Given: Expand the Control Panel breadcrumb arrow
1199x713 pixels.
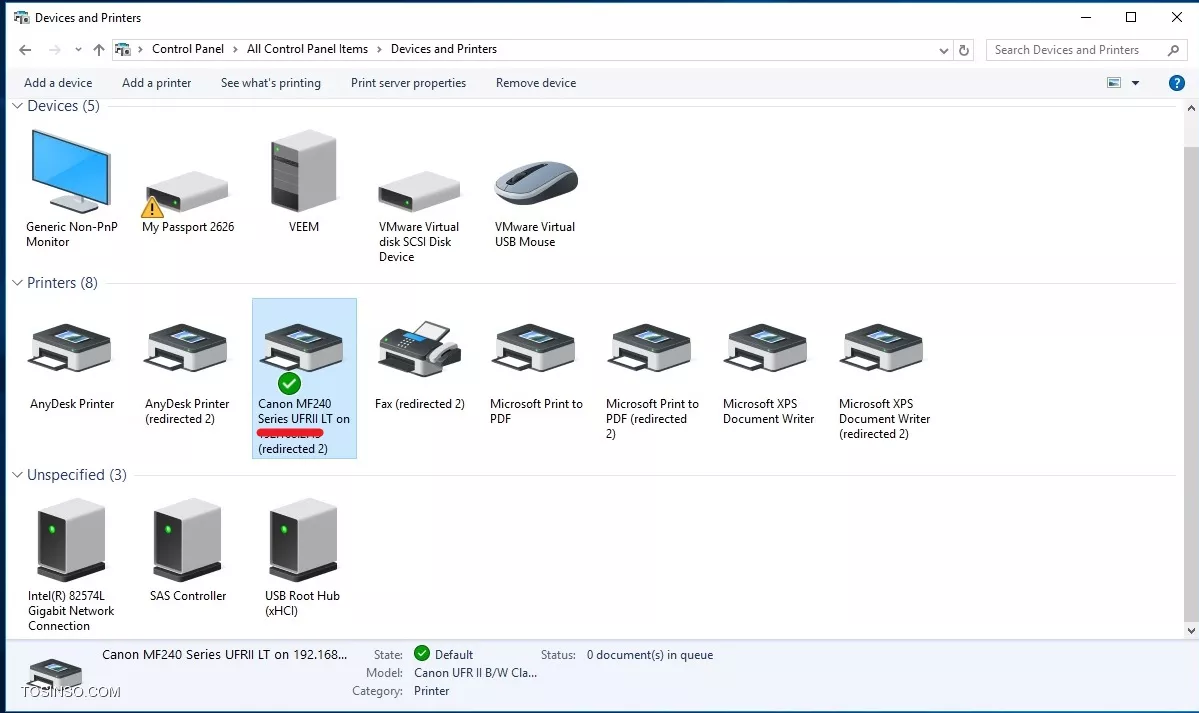Looking at the screenshot, I should 236,50.
